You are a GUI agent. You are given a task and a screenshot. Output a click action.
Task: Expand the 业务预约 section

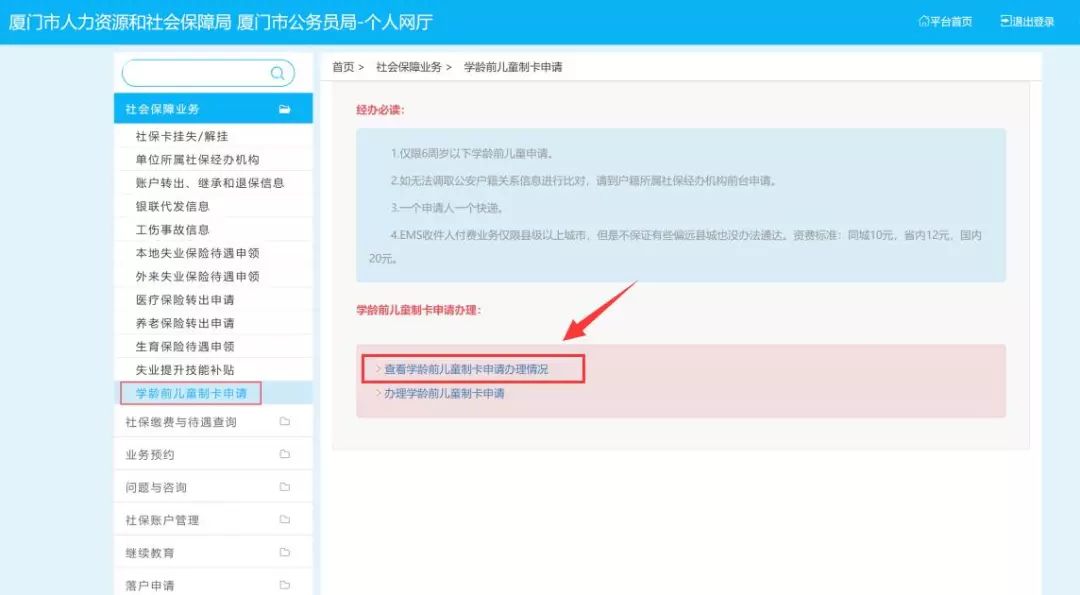pyautogui.click(x=213, y=455)
